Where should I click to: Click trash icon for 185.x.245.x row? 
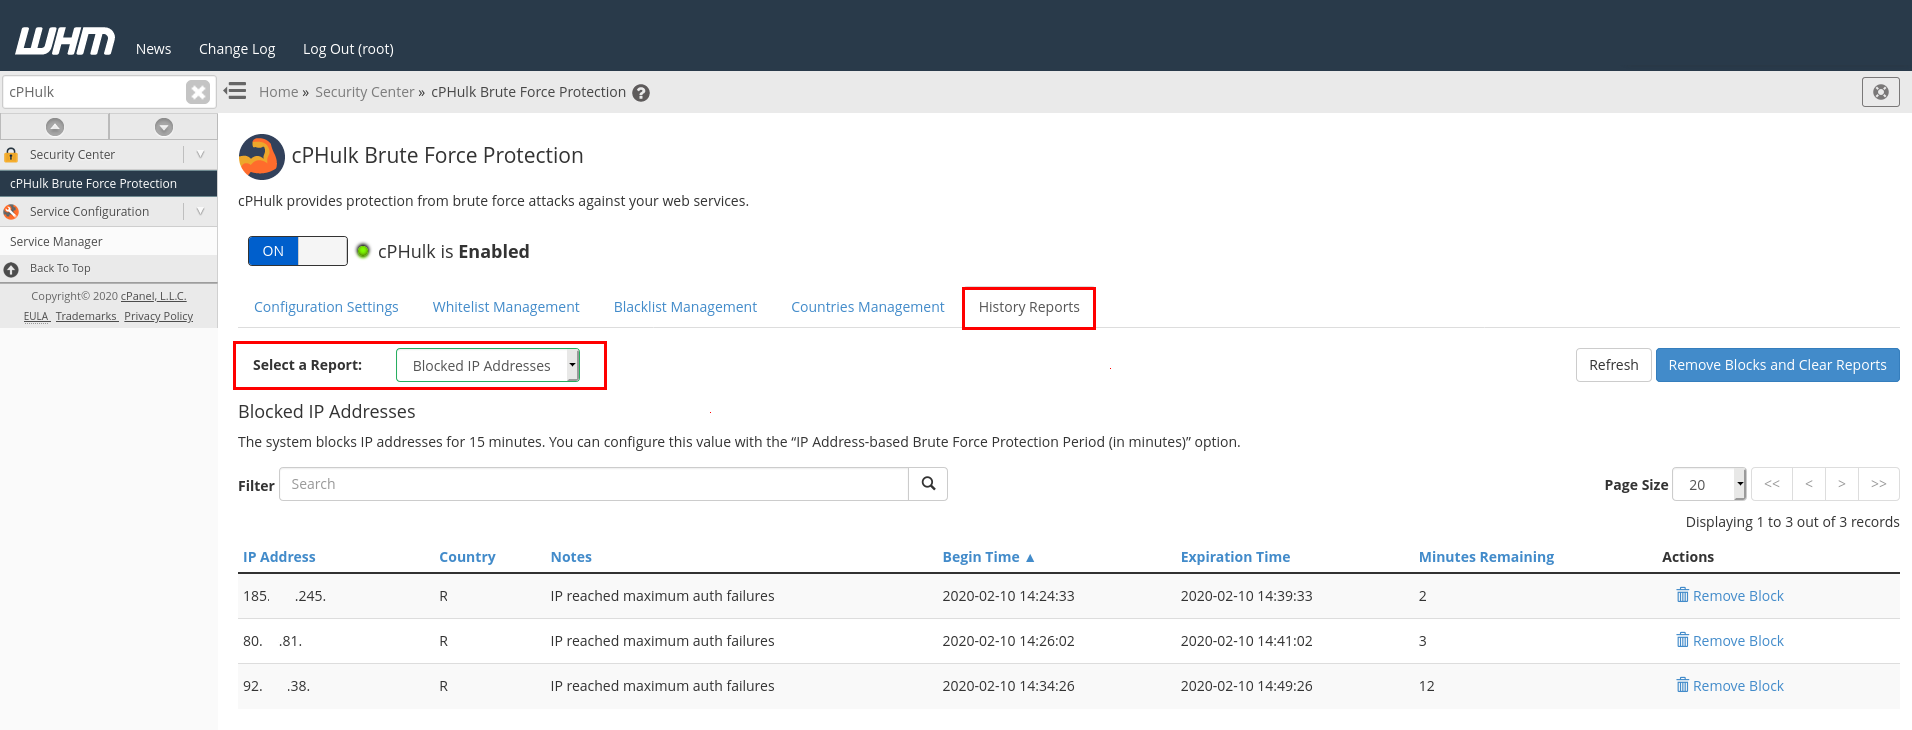click(1682, 595)
